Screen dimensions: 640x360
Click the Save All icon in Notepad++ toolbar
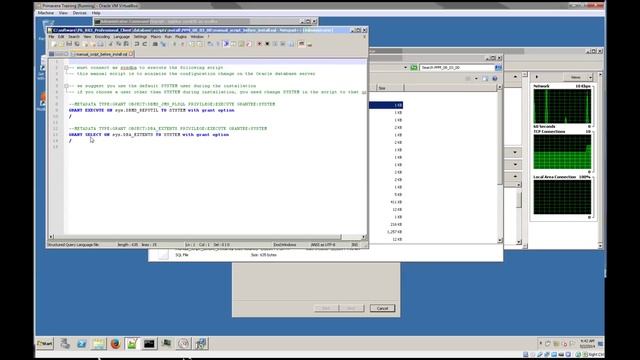pos(77,44)
